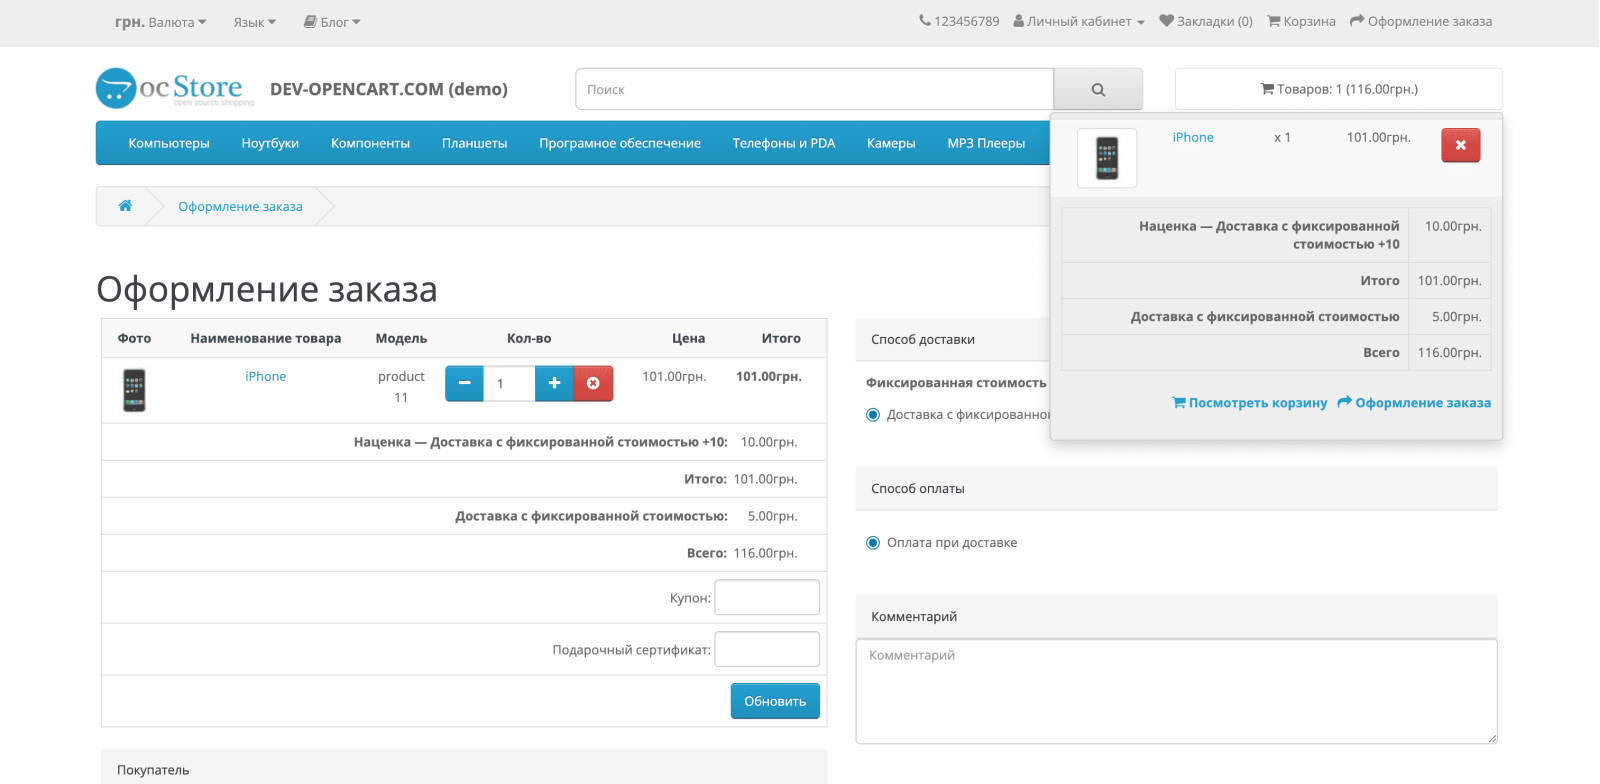Open the Язык language dropdown
The width and height of the screenshot is (1600, 784).
click(x=255, y=22)
